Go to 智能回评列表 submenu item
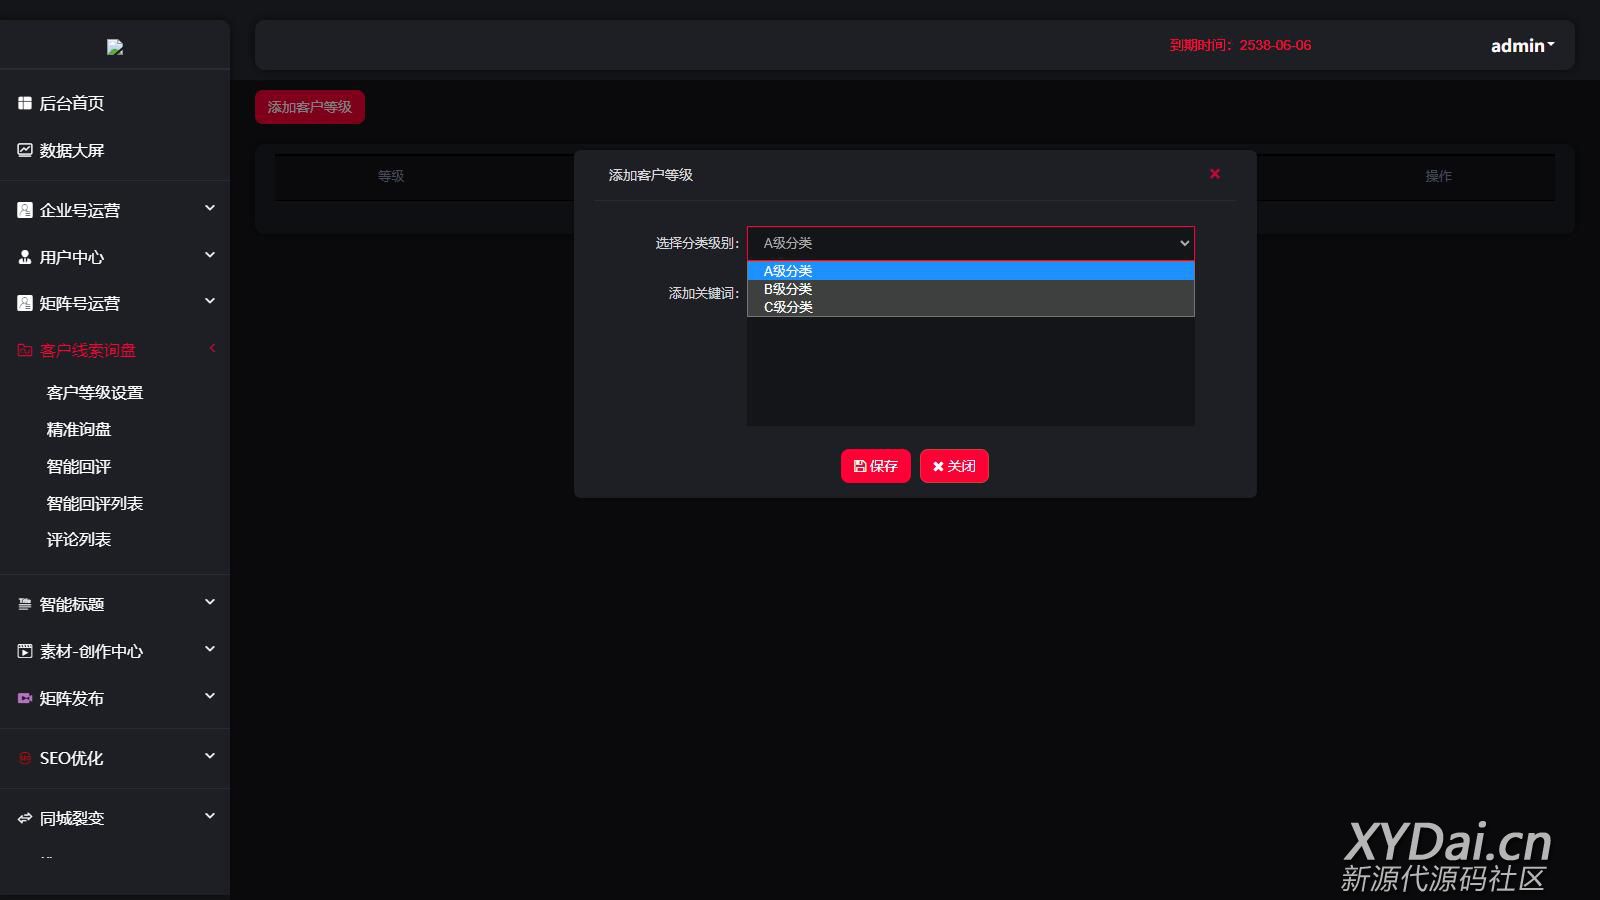Image resolution: width=1600 pixels, height=900 pixels. tap(95, 504)
